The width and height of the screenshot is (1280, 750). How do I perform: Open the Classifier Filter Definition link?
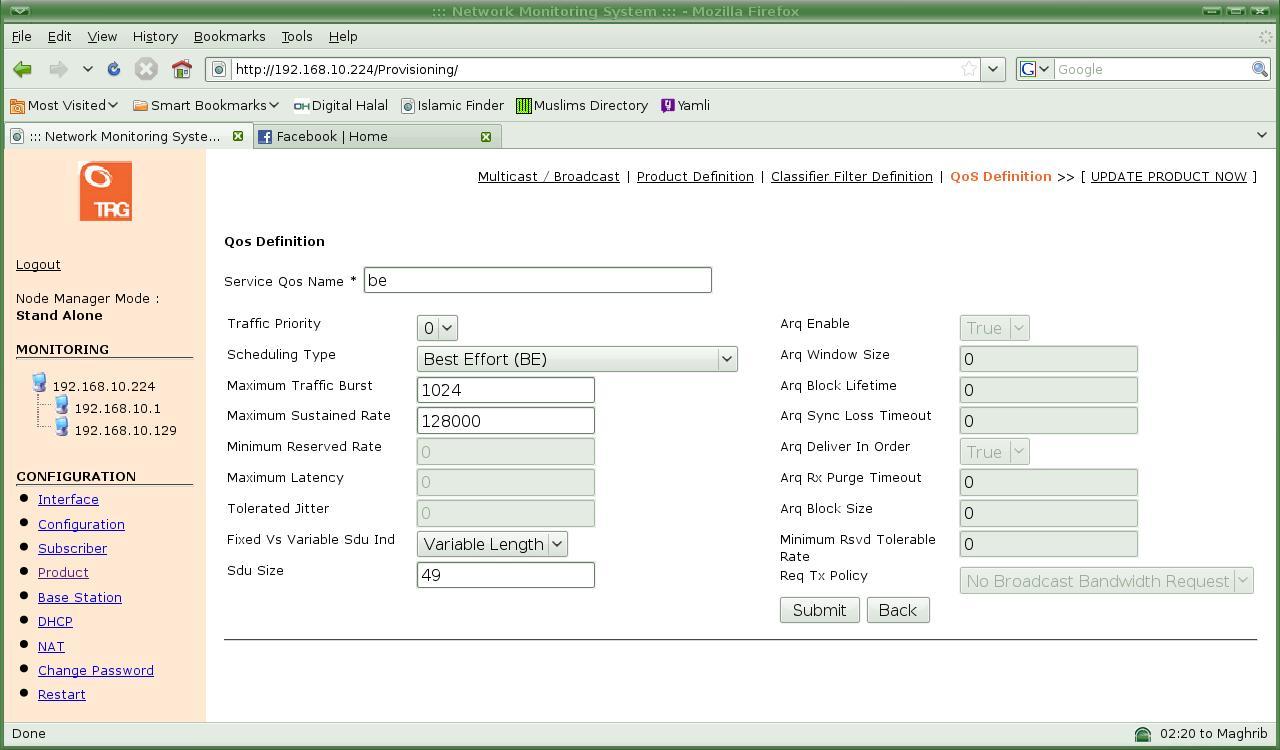[x=851, y=176]
